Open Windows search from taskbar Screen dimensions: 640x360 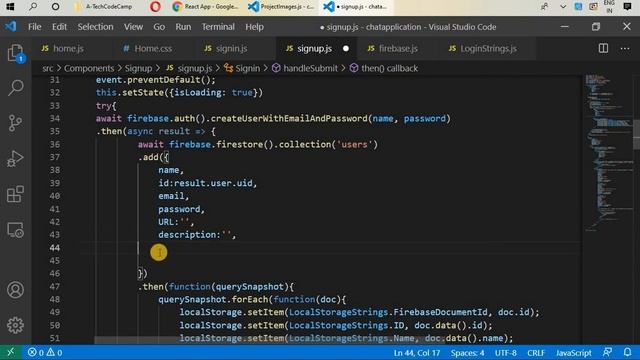(33, 7)
